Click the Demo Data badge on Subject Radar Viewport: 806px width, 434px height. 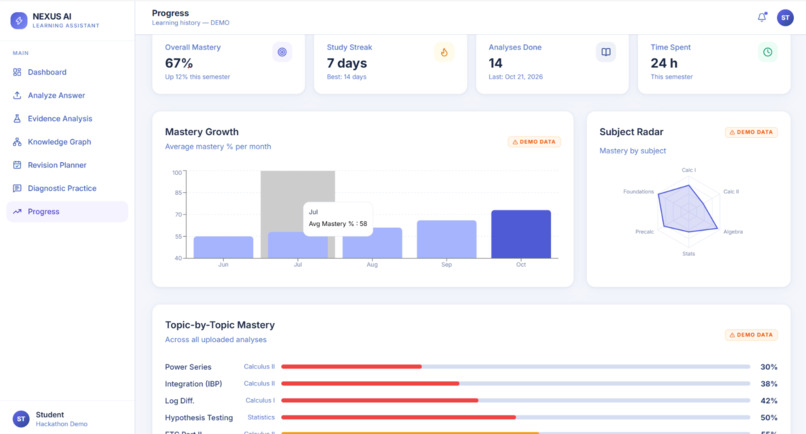coord(751,132)
